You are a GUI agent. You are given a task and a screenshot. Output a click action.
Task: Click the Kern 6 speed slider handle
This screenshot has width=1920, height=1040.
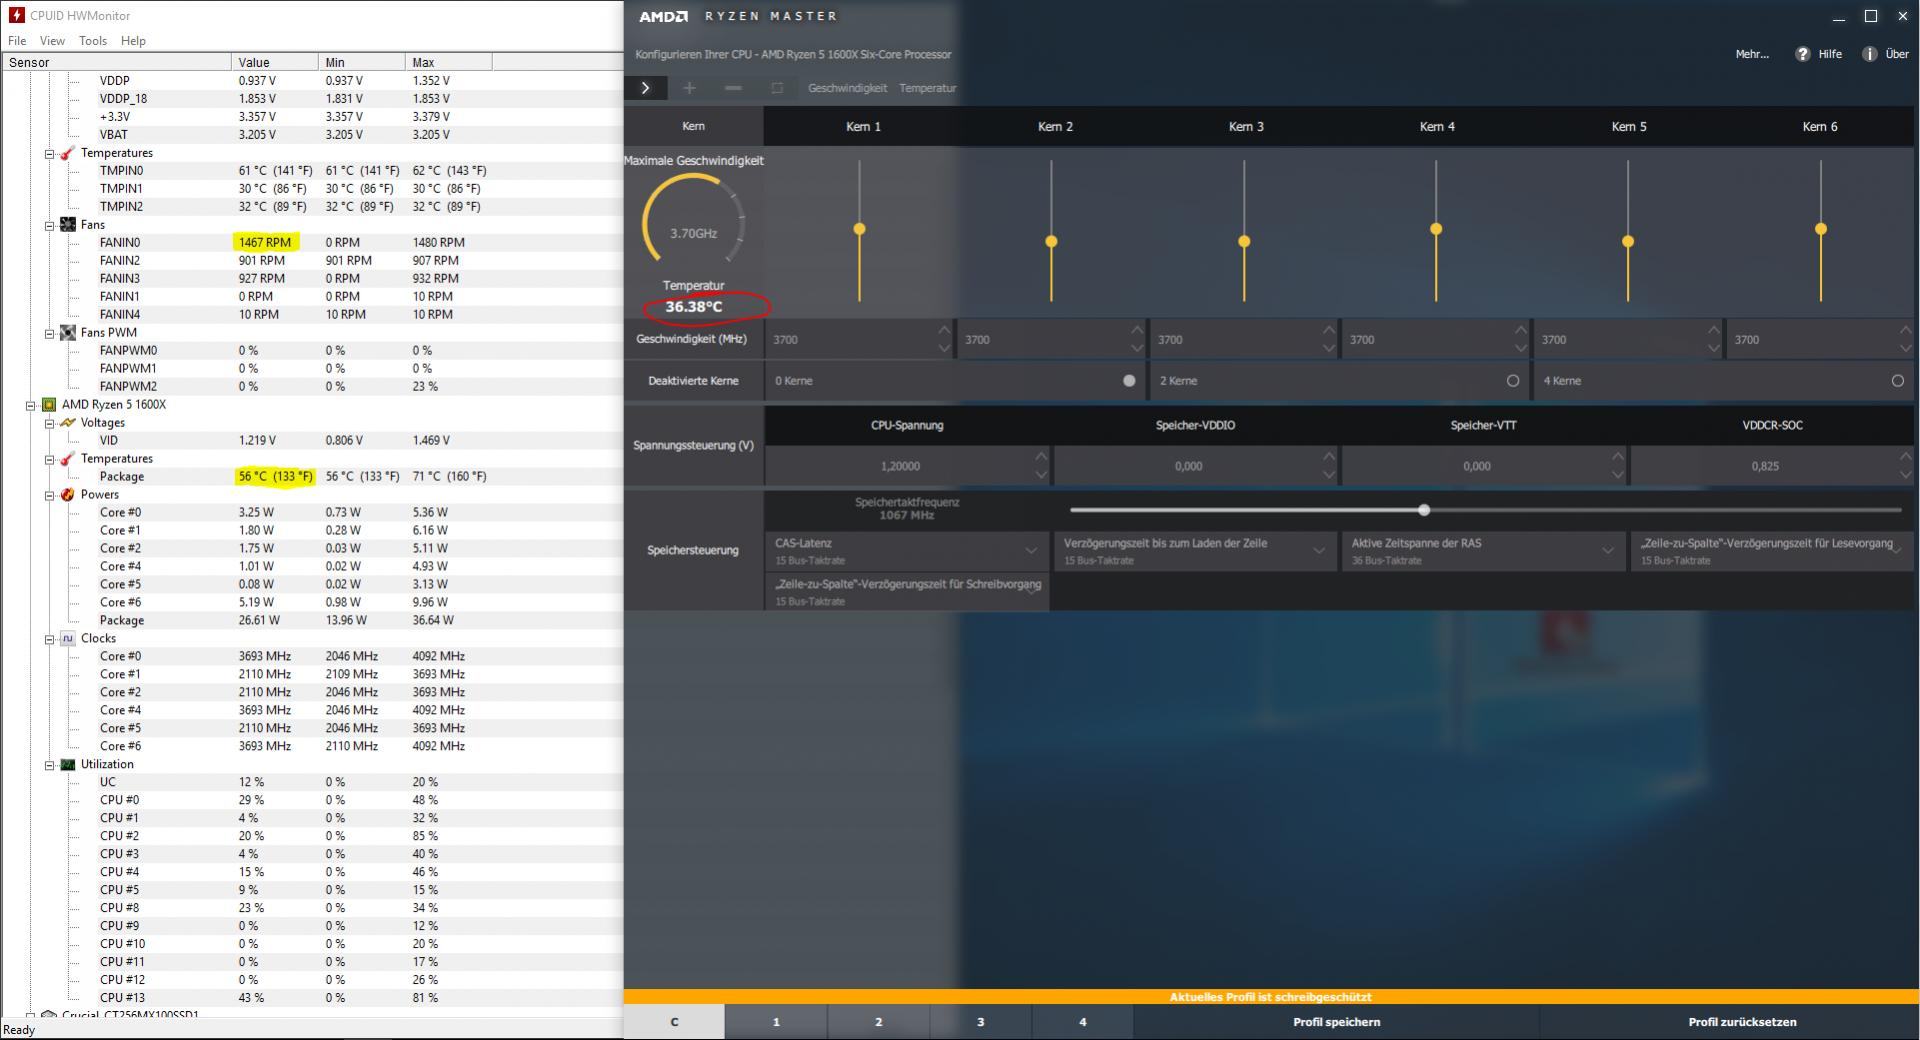tap(1821, 229)
